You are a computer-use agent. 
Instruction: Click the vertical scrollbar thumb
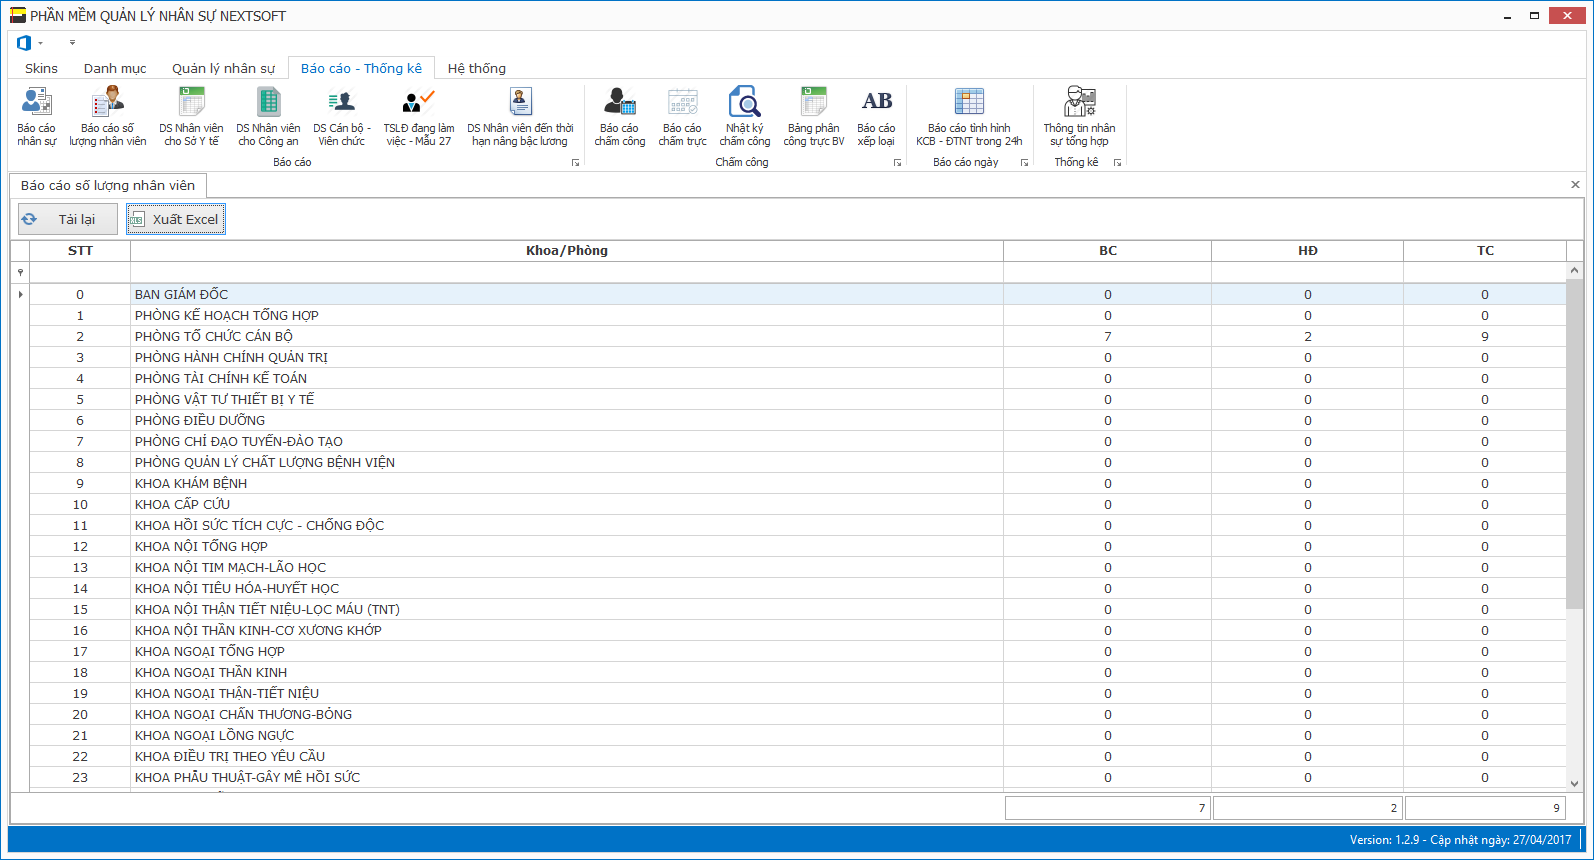1575,443
